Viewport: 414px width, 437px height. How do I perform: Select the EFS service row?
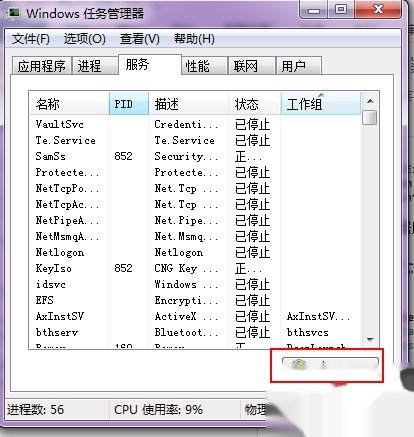point(195,300)
